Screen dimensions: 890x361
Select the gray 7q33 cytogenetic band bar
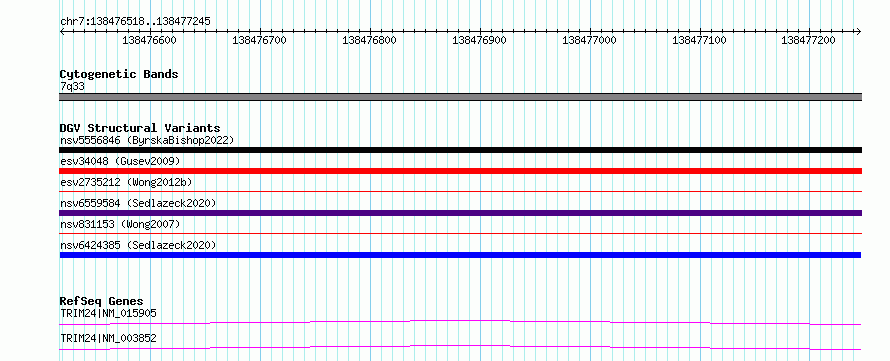click(x=460, y=97)
